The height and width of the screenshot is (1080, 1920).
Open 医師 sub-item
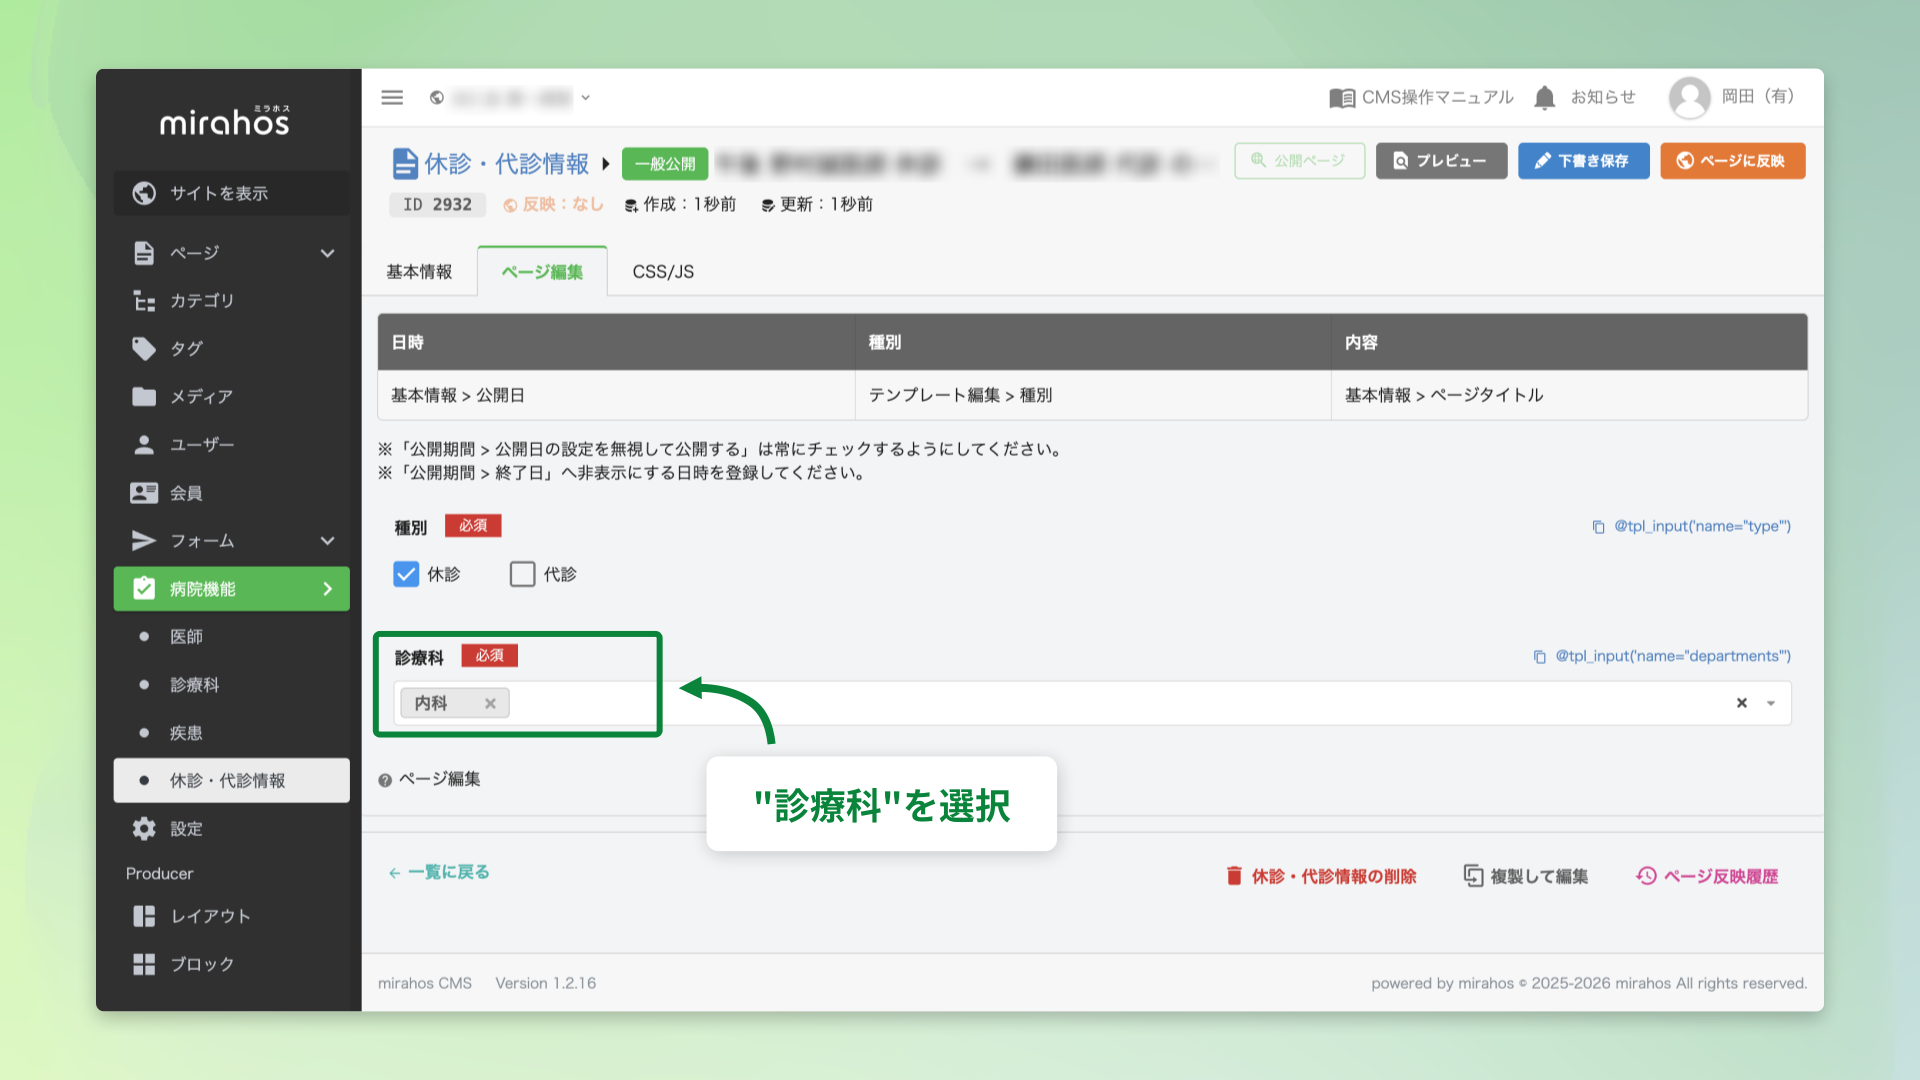186,637
